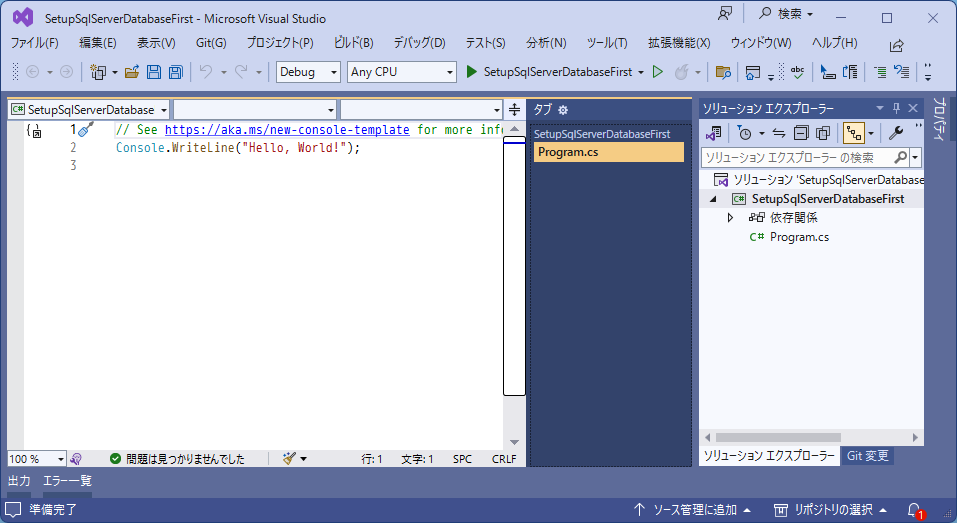Open the エラー一覧 error list tab
Viewport: 957px width, 523px height.
[67, 481]
